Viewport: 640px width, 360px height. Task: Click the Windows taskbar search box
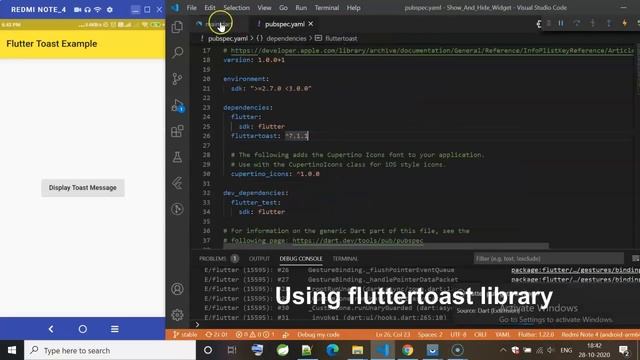[x=110, y=350]
